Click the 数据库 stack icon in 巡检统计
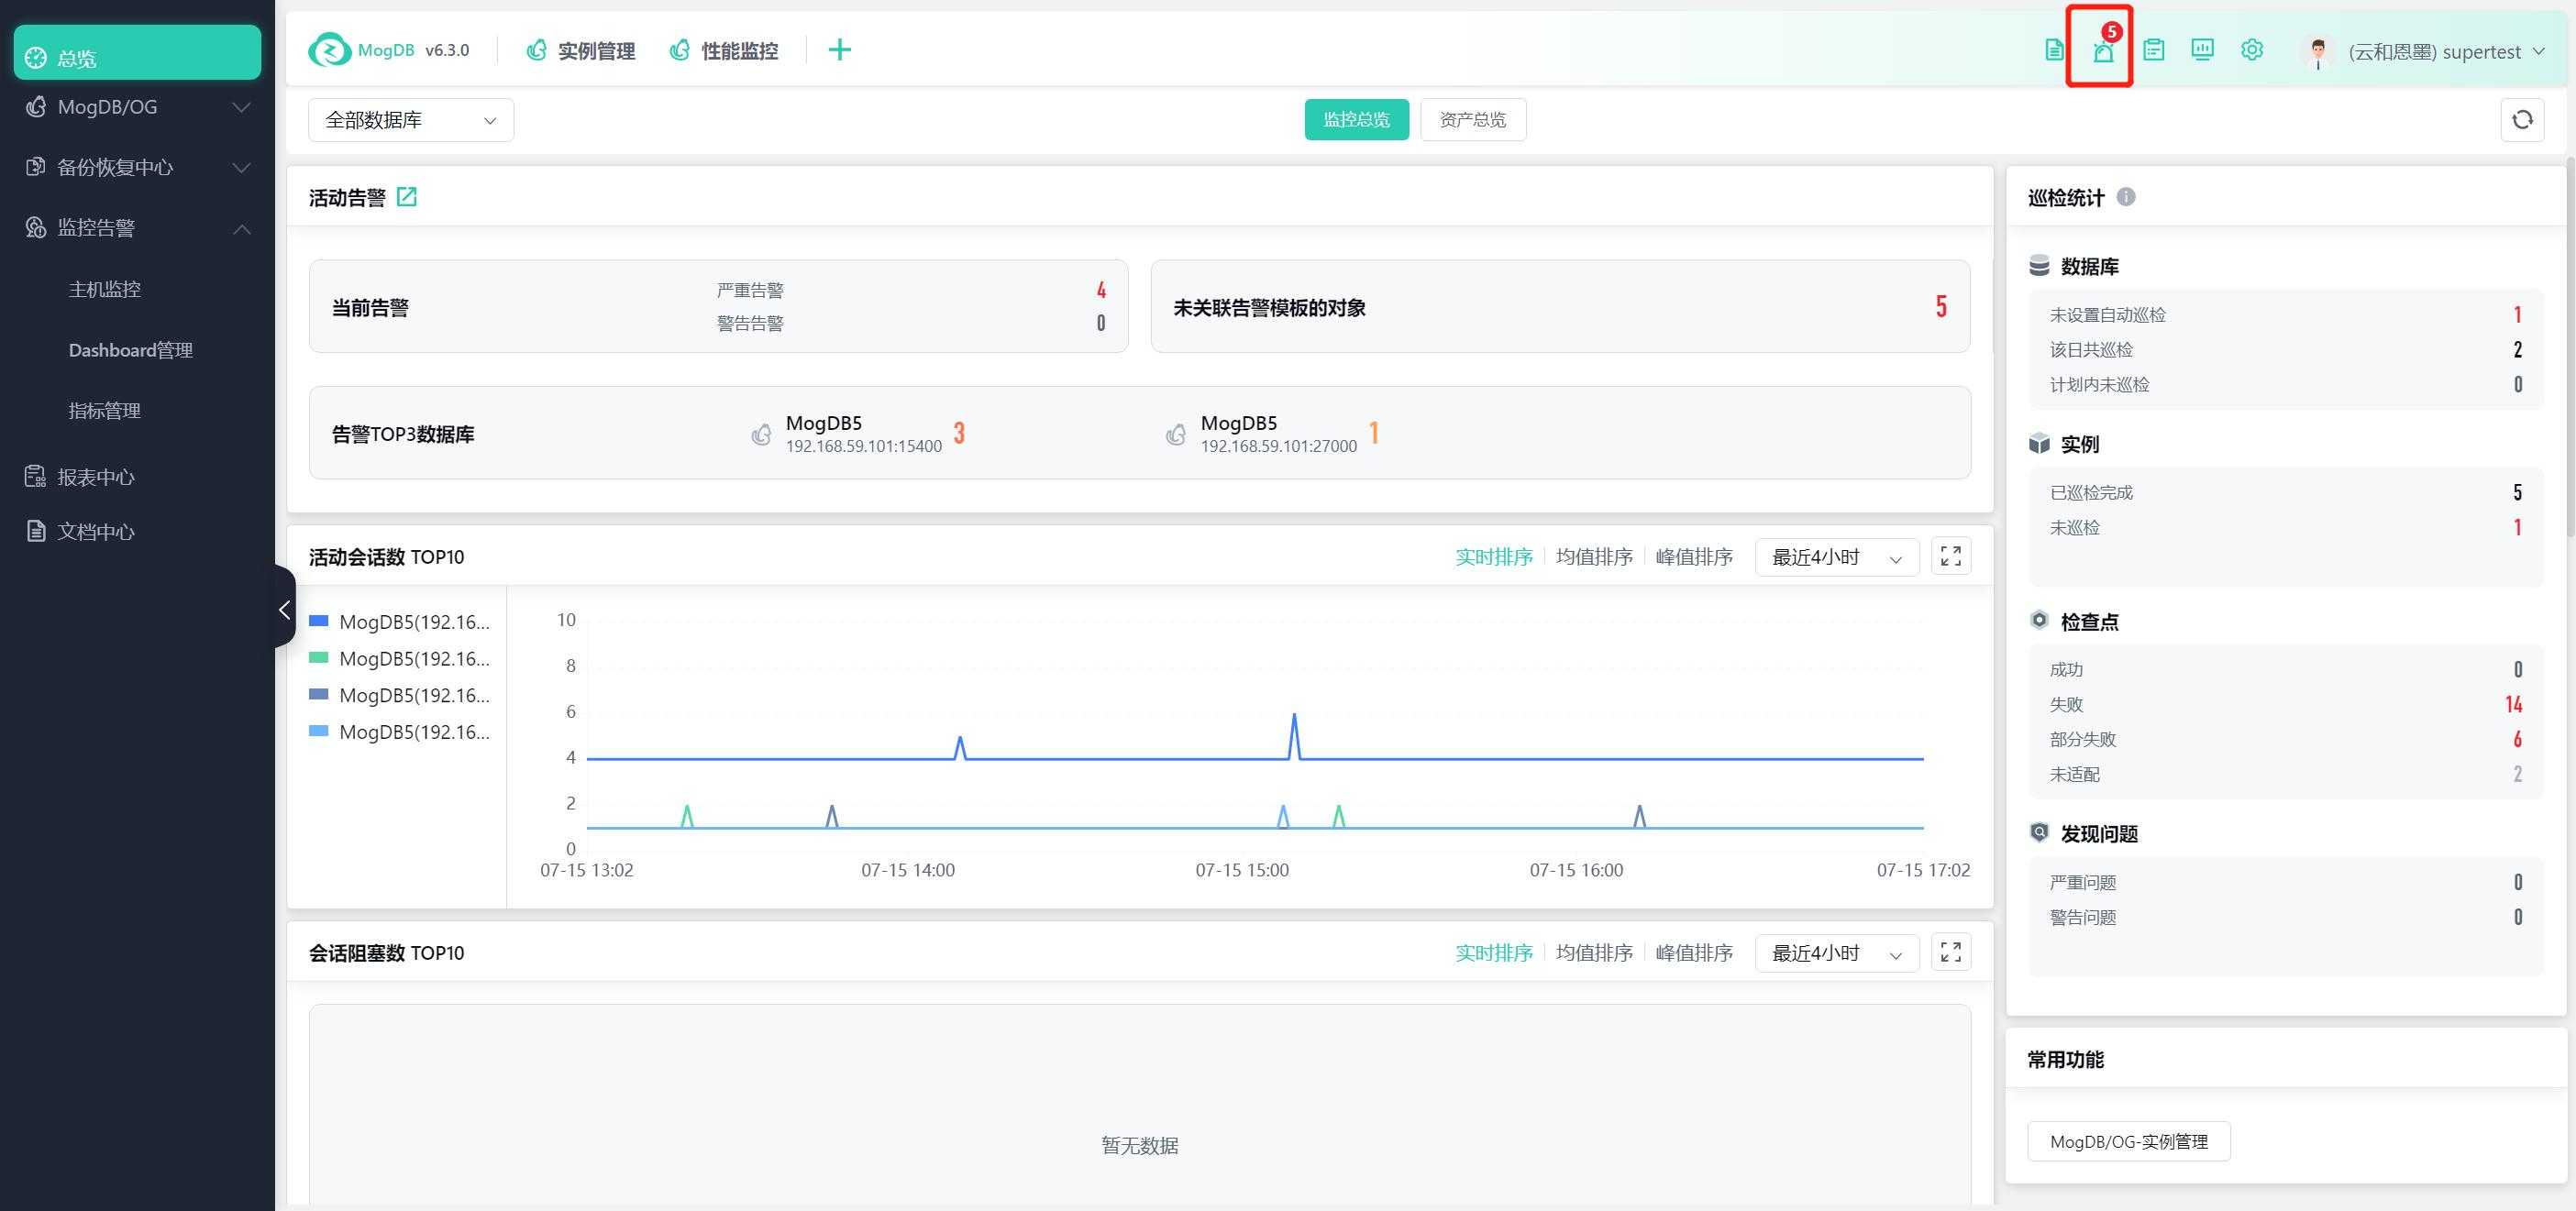 pyautogui.click(x=2039, y=266)
